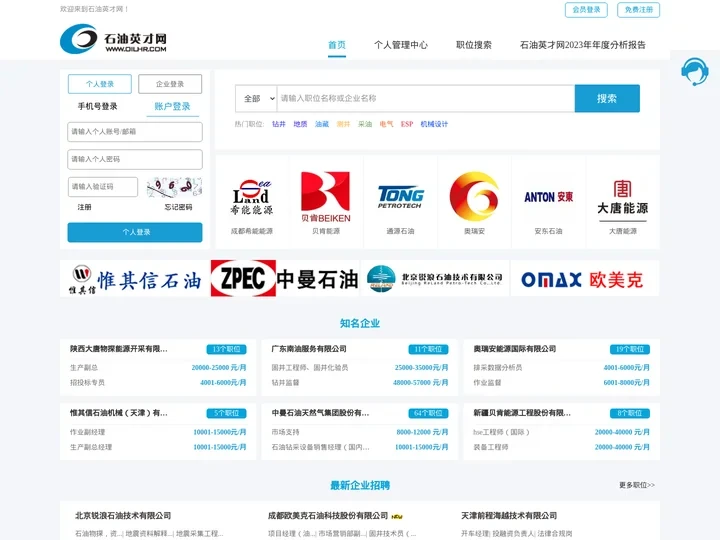This screenshot has width=720, height=540.
Task: Open 石油英才网2023年年度分析报告
Action: [x=582, y=45]
